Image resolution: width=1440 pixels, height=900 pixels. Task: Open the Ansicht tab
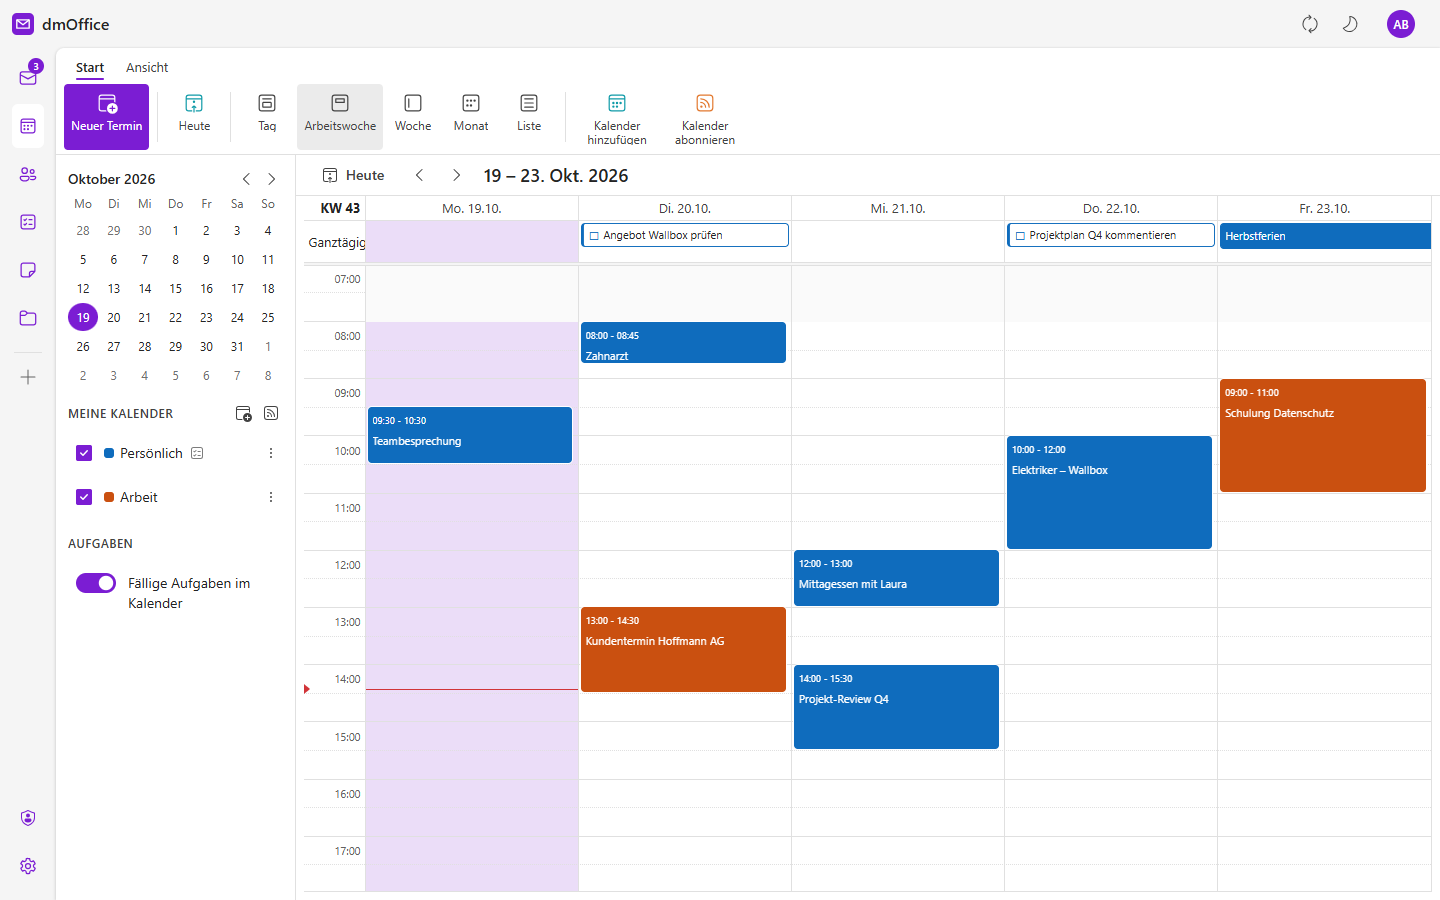pos(147,67)
